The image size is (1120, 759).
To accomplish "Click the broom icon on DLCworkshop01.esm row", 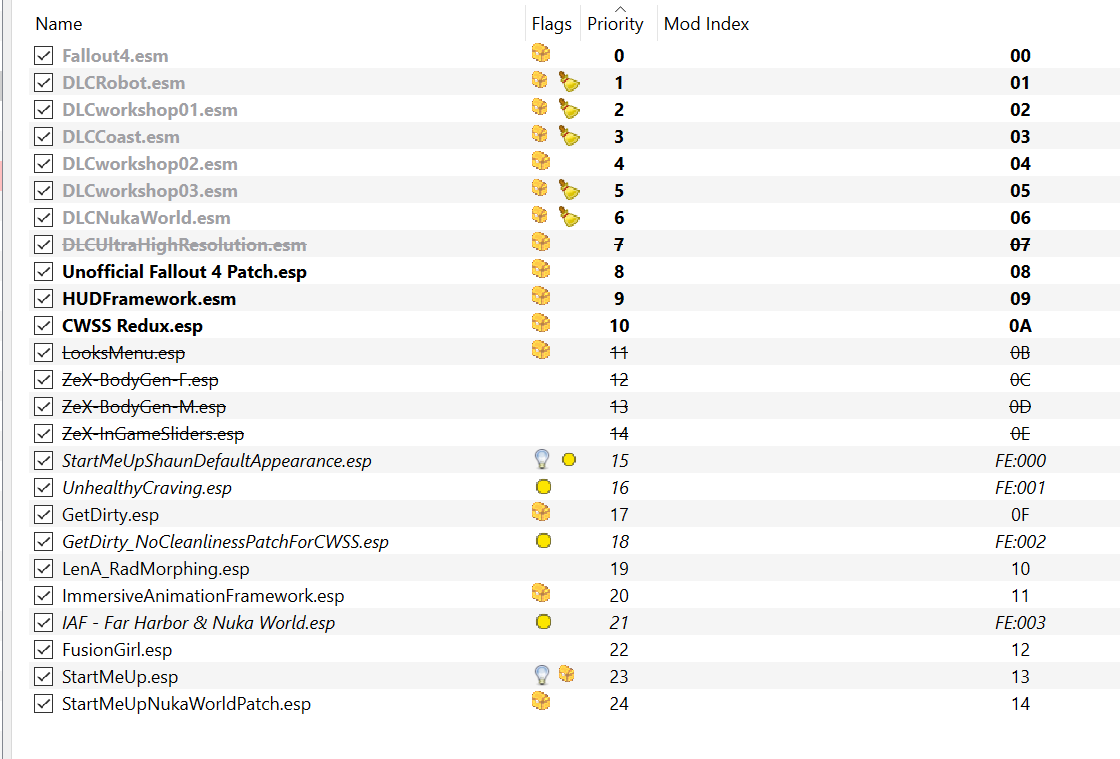I will click(569, 109).
